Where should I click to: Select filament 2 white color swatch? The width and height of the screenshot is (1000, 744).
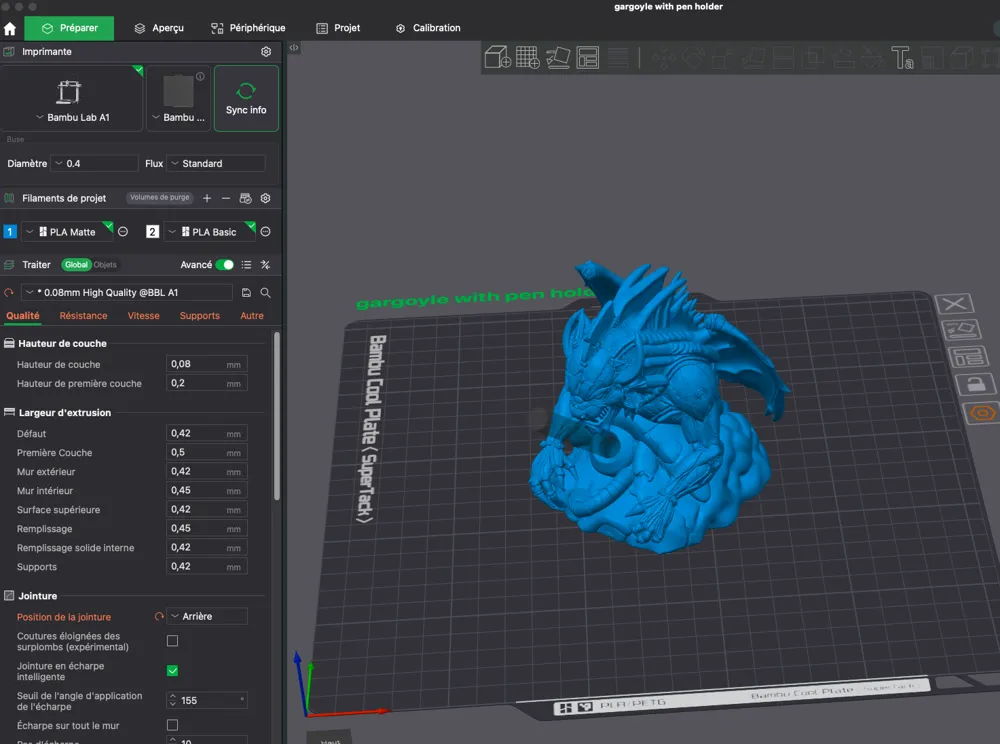coord(152,232)
